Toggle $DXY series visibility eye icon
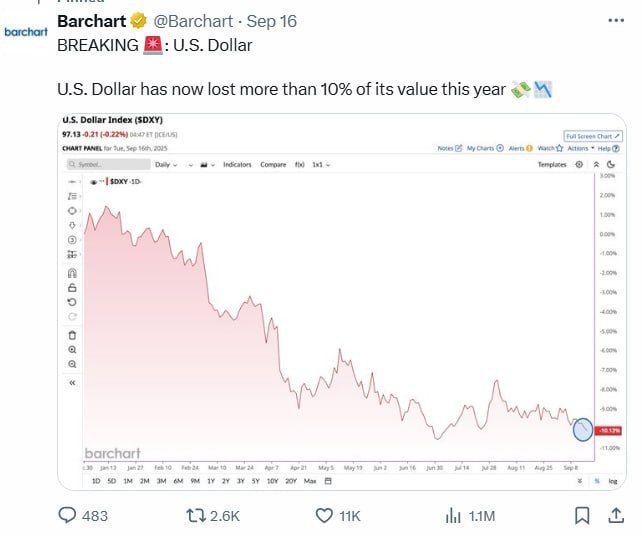The height and width of the screenshot is (536, 642). pyautogui.click(x=93, y=182)
